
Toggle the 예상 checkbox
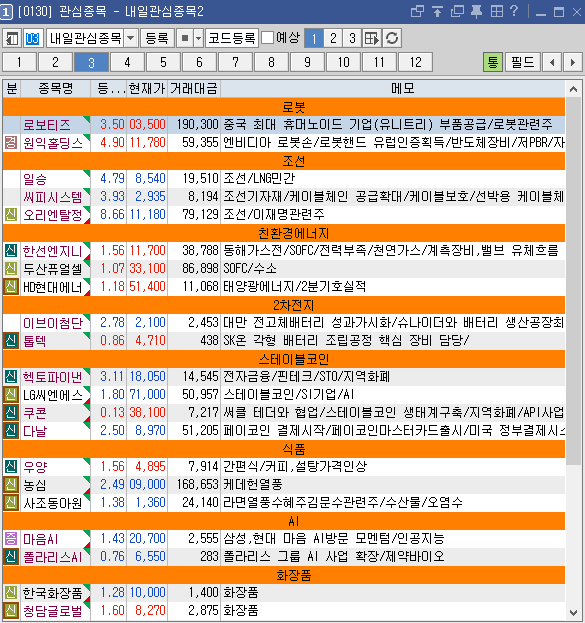(x=267, y=38)
